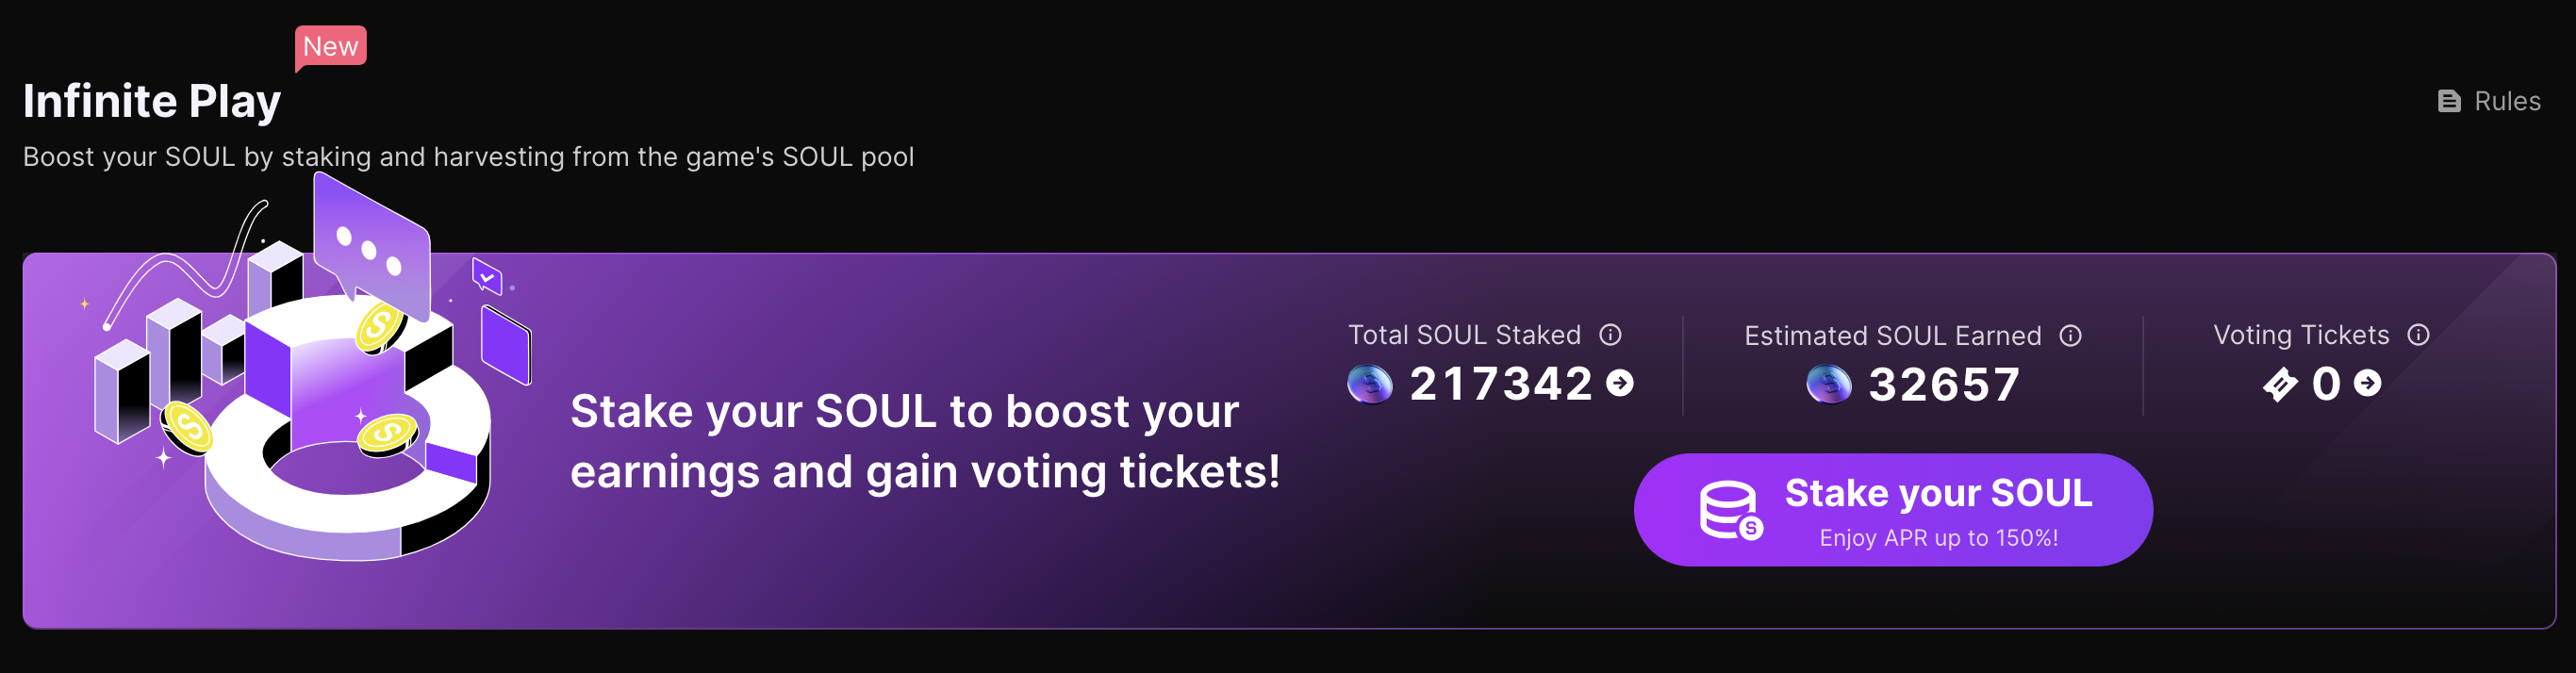Click the Estimated SOUL Earned value 32657
Screen dimensions: 2576x673
1945,385
